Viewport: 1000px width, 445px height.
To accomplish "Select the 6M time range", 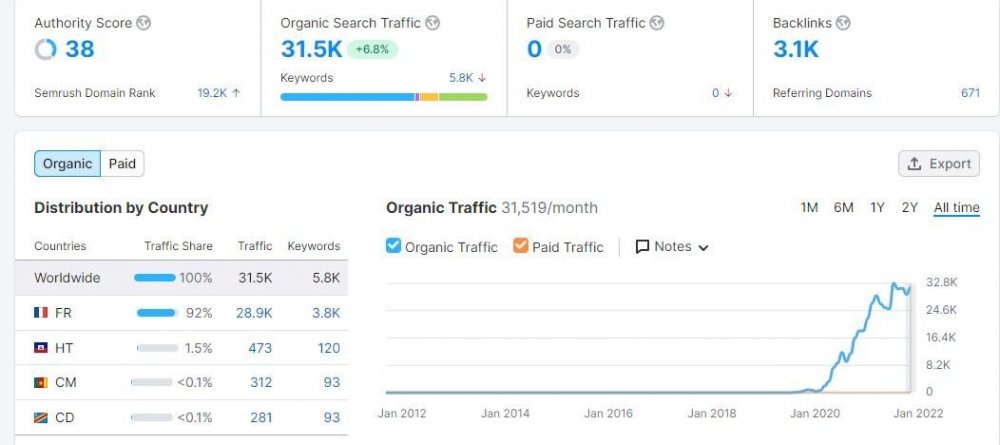I will (844, 208).
